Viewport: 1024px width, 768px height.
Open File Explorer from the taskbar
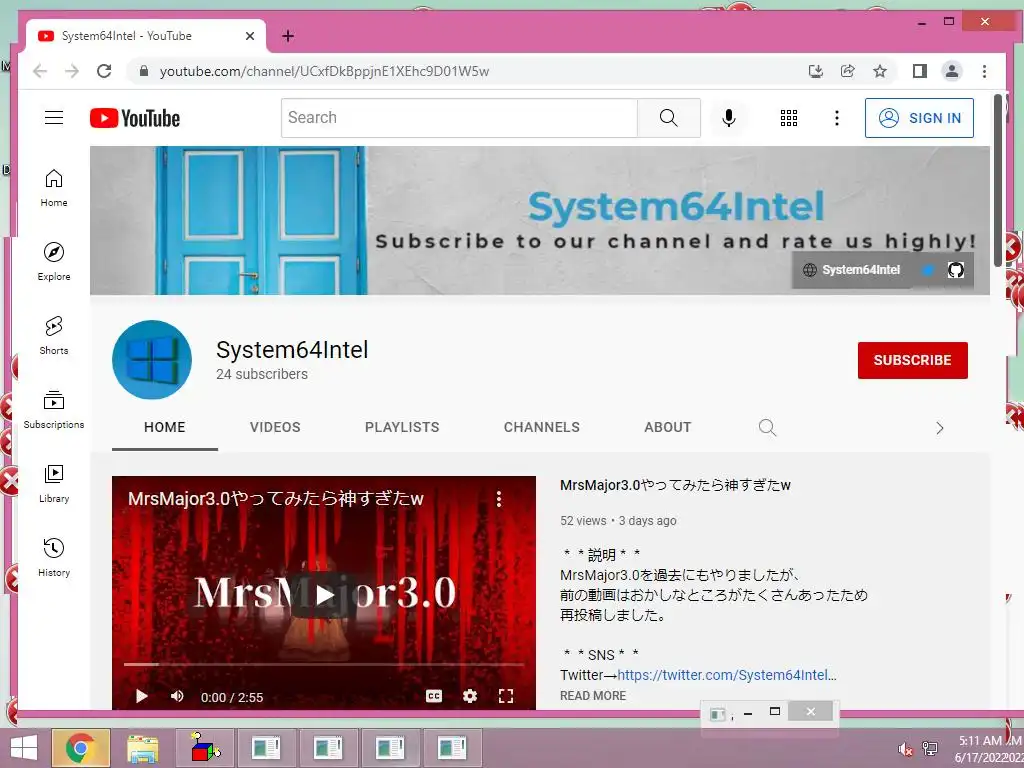point(142,748)
